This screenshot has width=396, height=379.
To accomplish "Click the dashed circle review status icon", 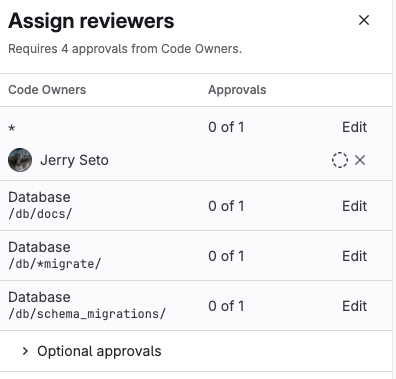I will tap(340, 160).
